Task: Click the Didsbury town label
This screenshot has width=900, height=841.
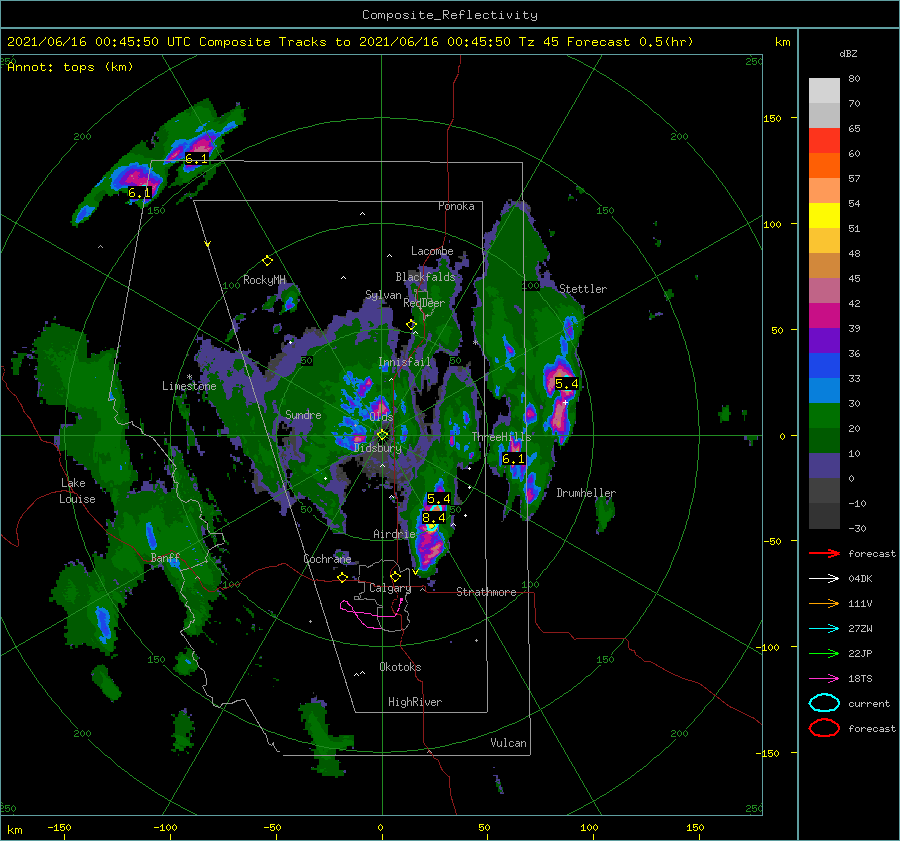Action: [x=377, y=448]
